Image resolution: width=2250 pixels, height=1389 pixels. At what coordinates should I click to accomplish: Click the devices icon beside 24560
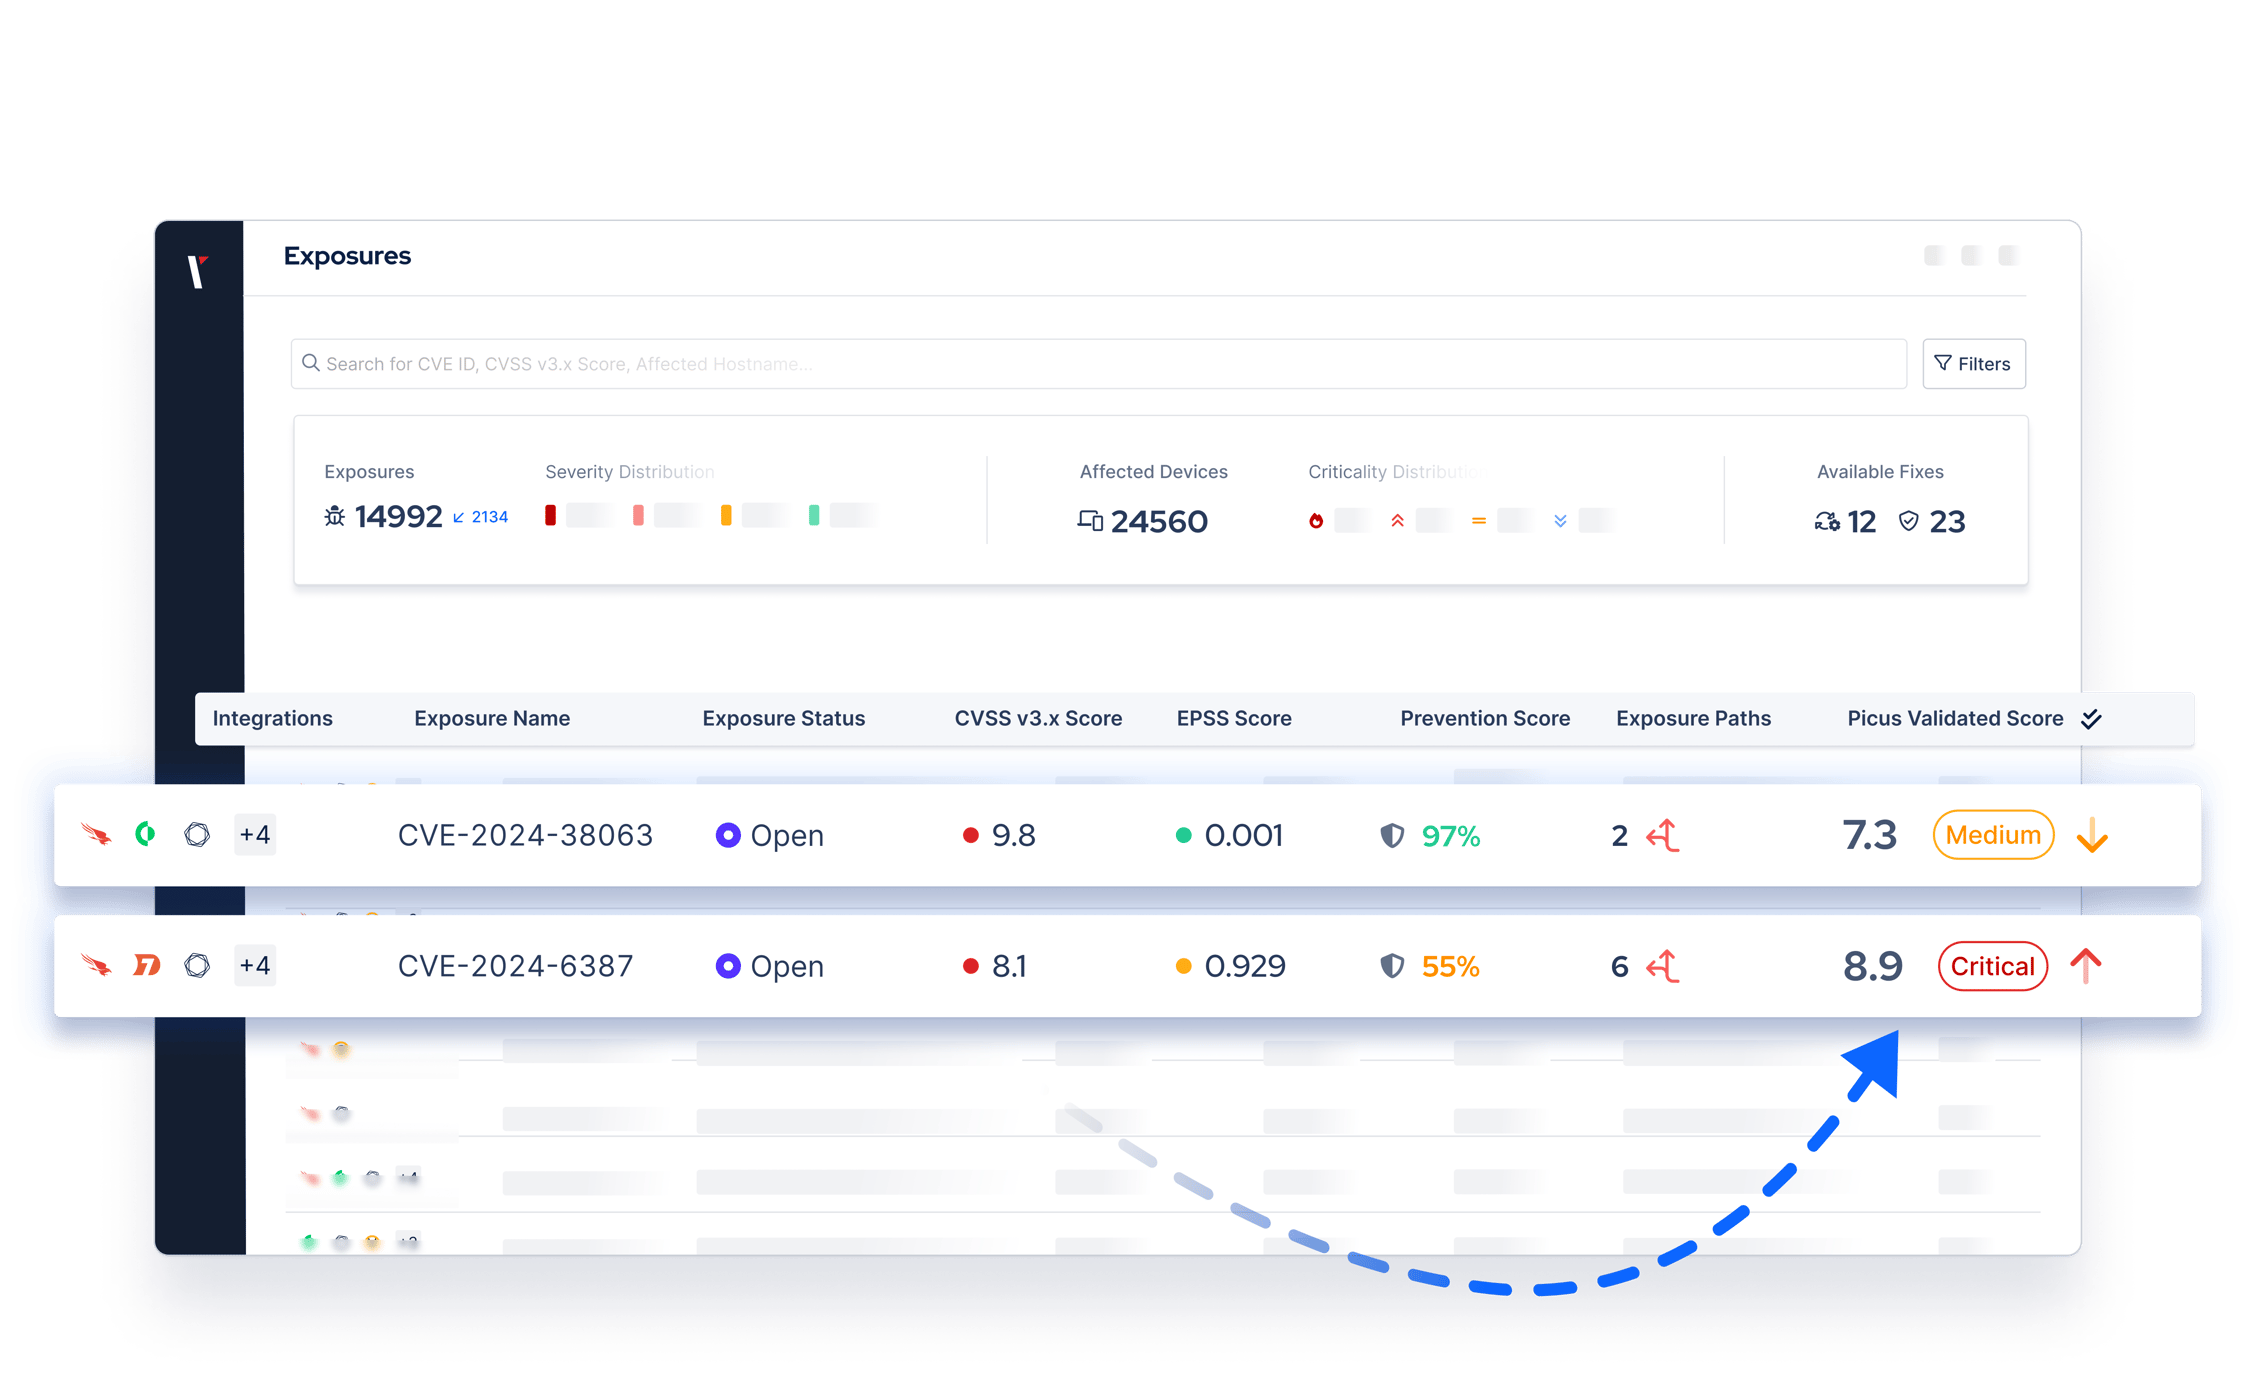[x=1091, y=521]
